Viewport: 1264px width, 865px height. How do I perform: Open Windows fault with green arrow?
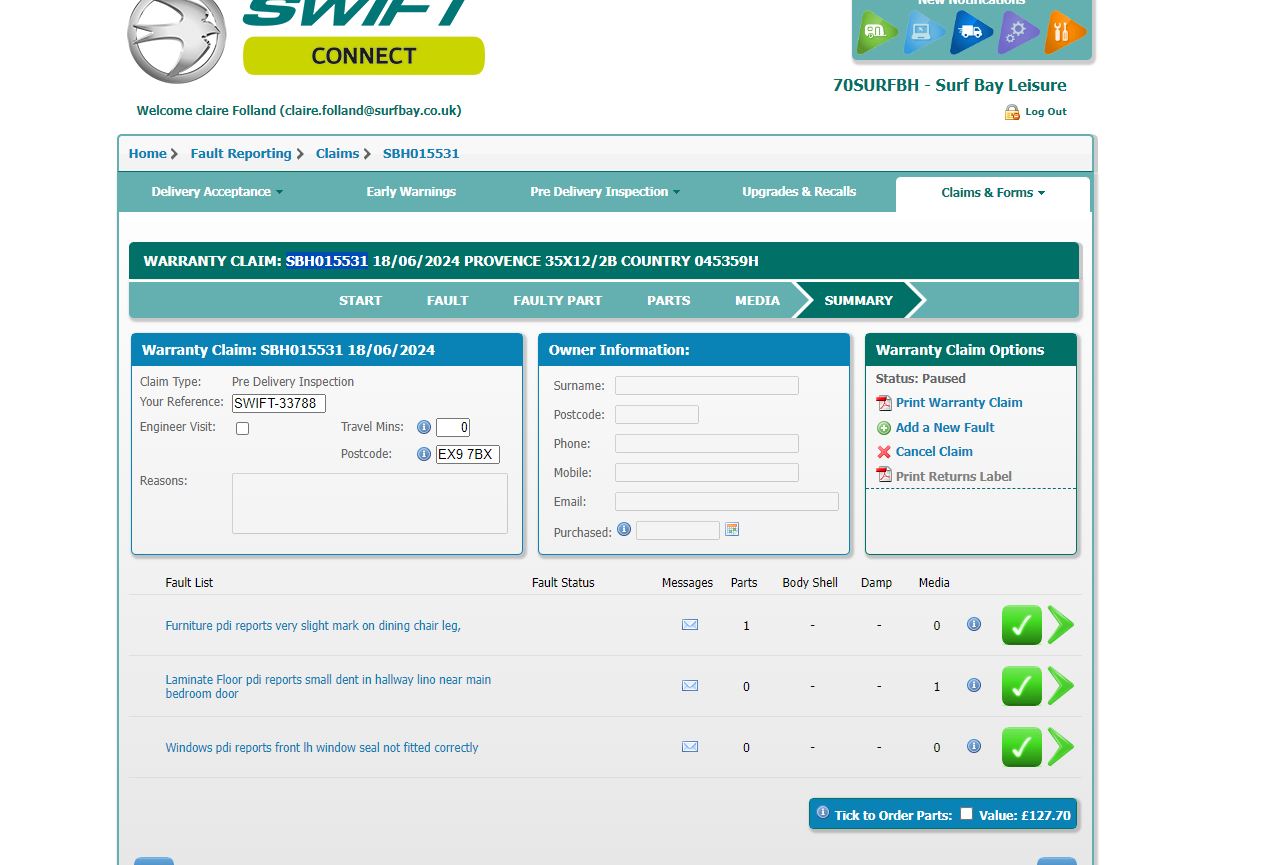pos(1061,747)
